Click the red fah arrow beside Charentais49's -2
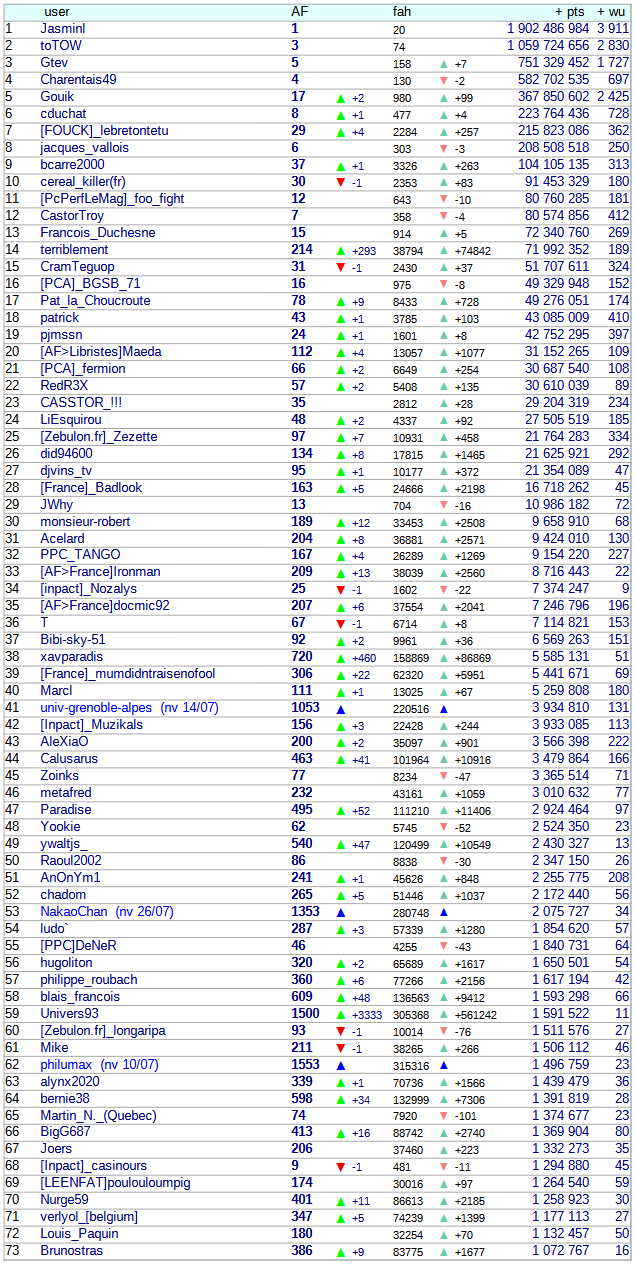Image resolution: width=635 pixels, height=1264 pixels. pos(444,80)
